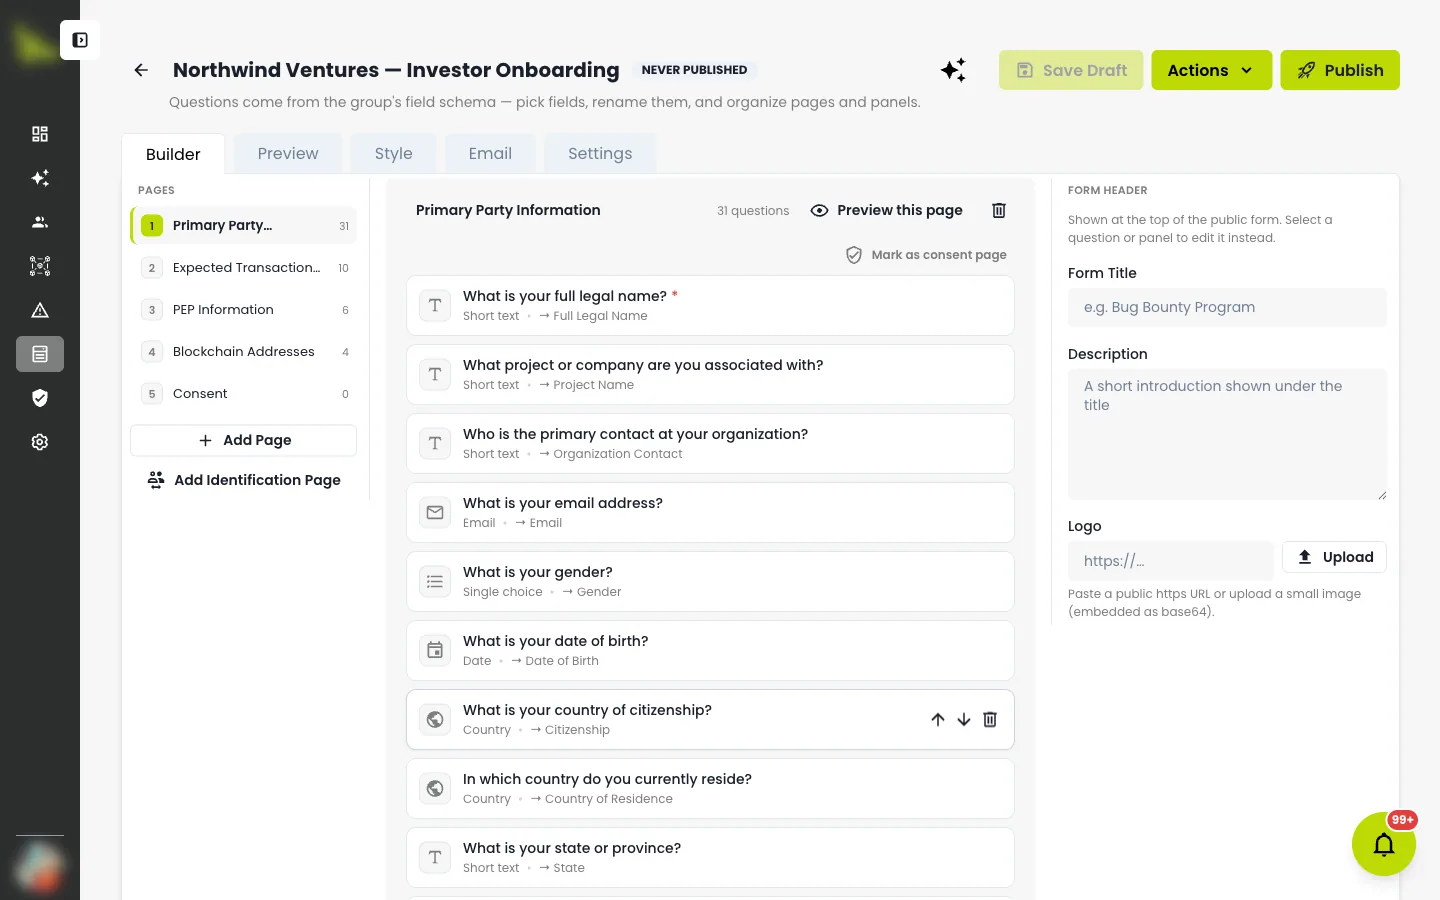Select the 'What is your email address?' question
This screenshot has width=1440, height=900.
click(710, 513)
